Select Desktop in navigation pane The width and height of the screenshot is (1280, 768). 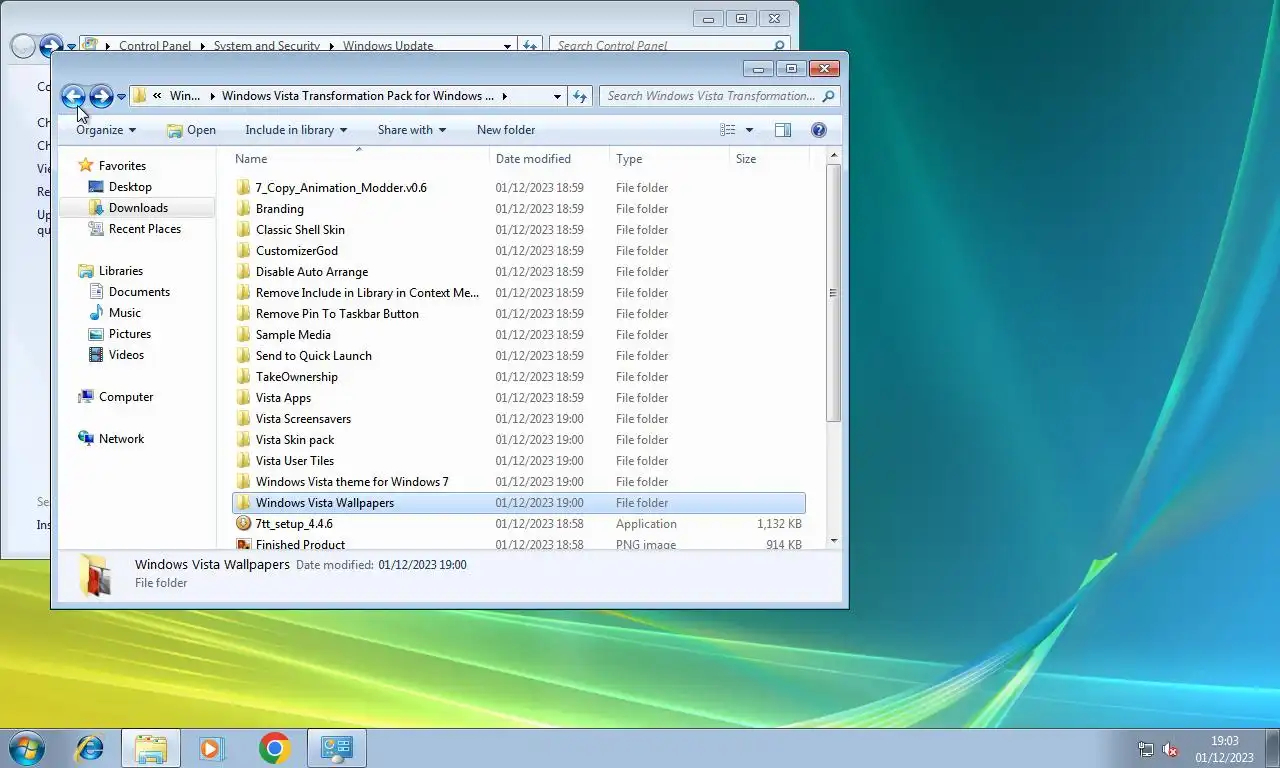(130, 187)
